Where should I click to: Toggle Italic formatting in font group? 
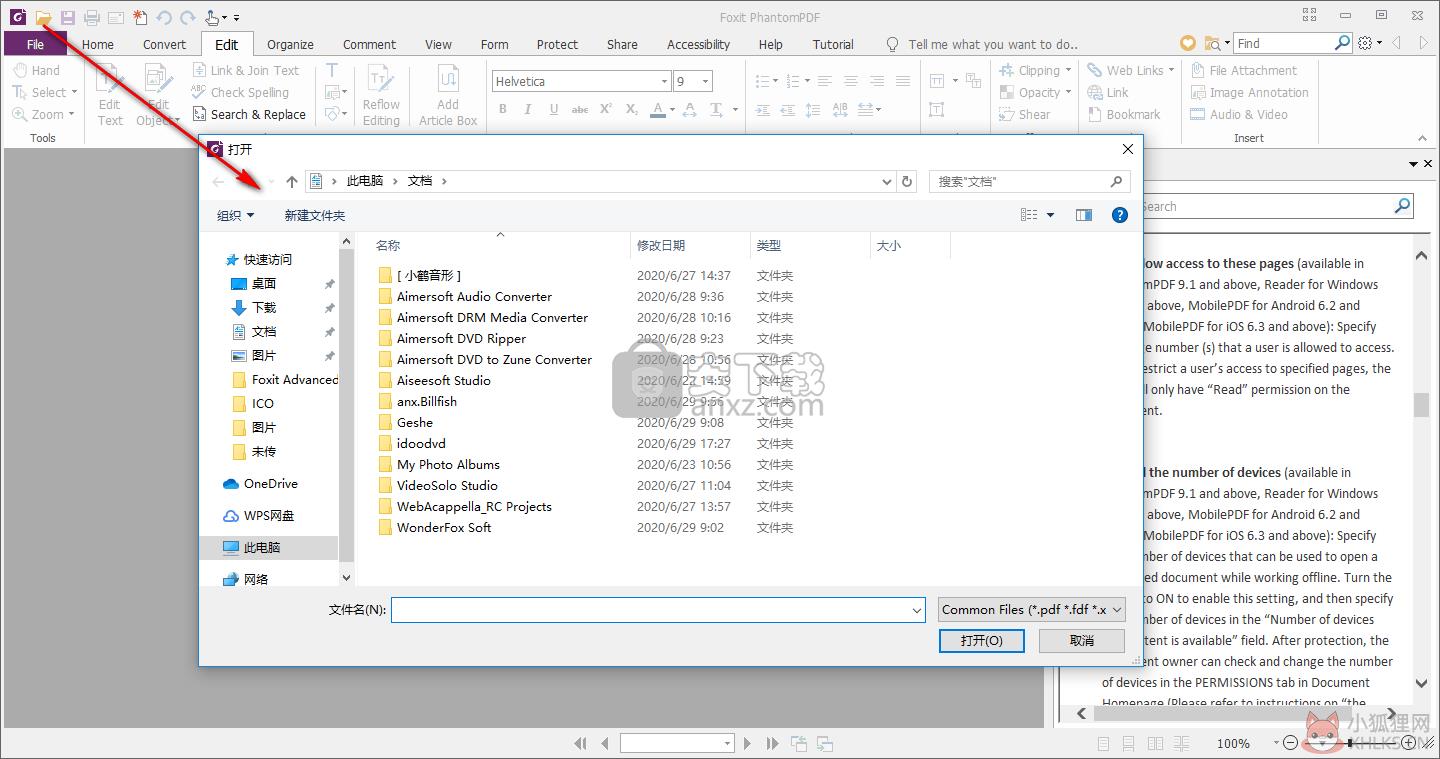pyautogui.click(x=527, y=109)
